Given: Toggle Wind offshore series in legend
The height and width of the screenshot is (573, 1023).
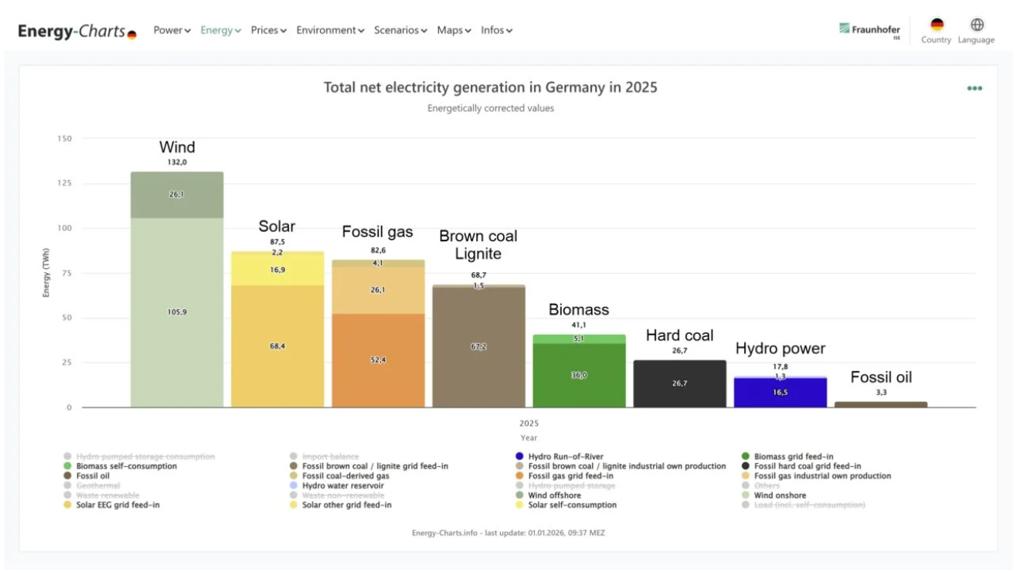Looking at the screenshot, I should [x=555, y=496].
